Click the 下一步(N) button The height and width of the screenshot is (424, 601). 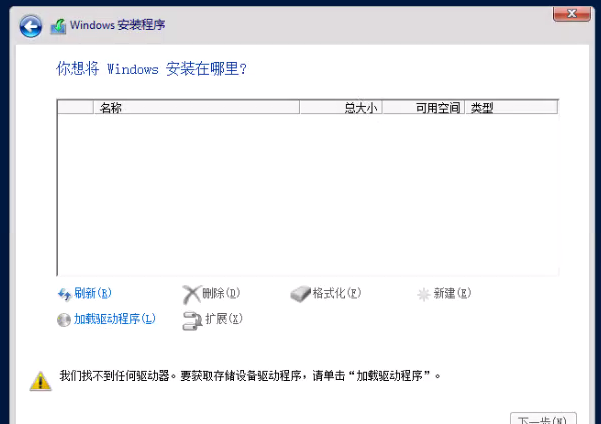pos(543,419)
